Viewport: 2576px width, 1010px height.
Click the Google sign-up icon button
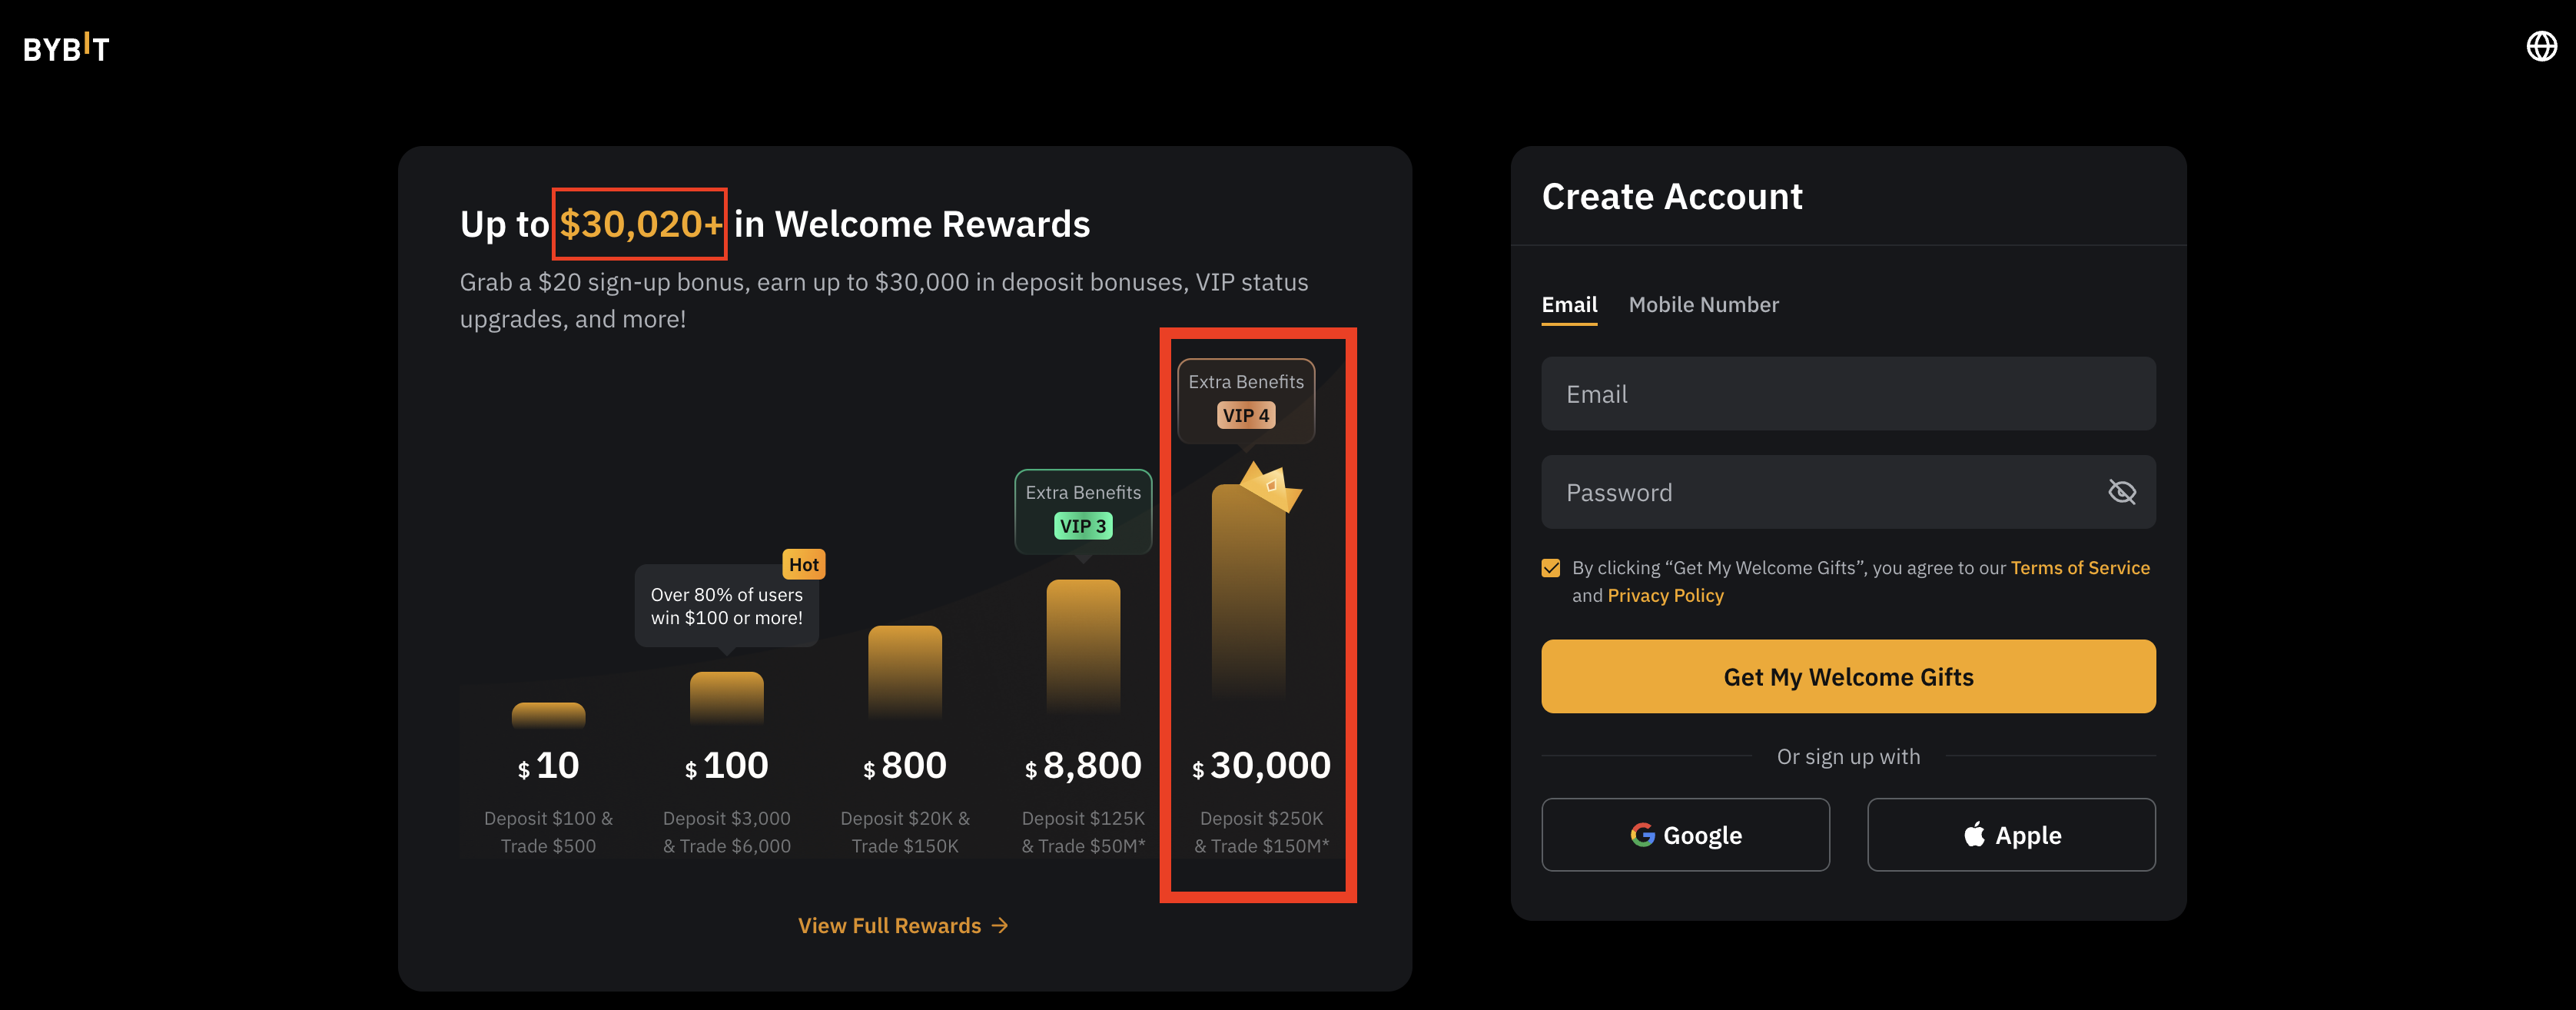click(x=1685, y=834)
